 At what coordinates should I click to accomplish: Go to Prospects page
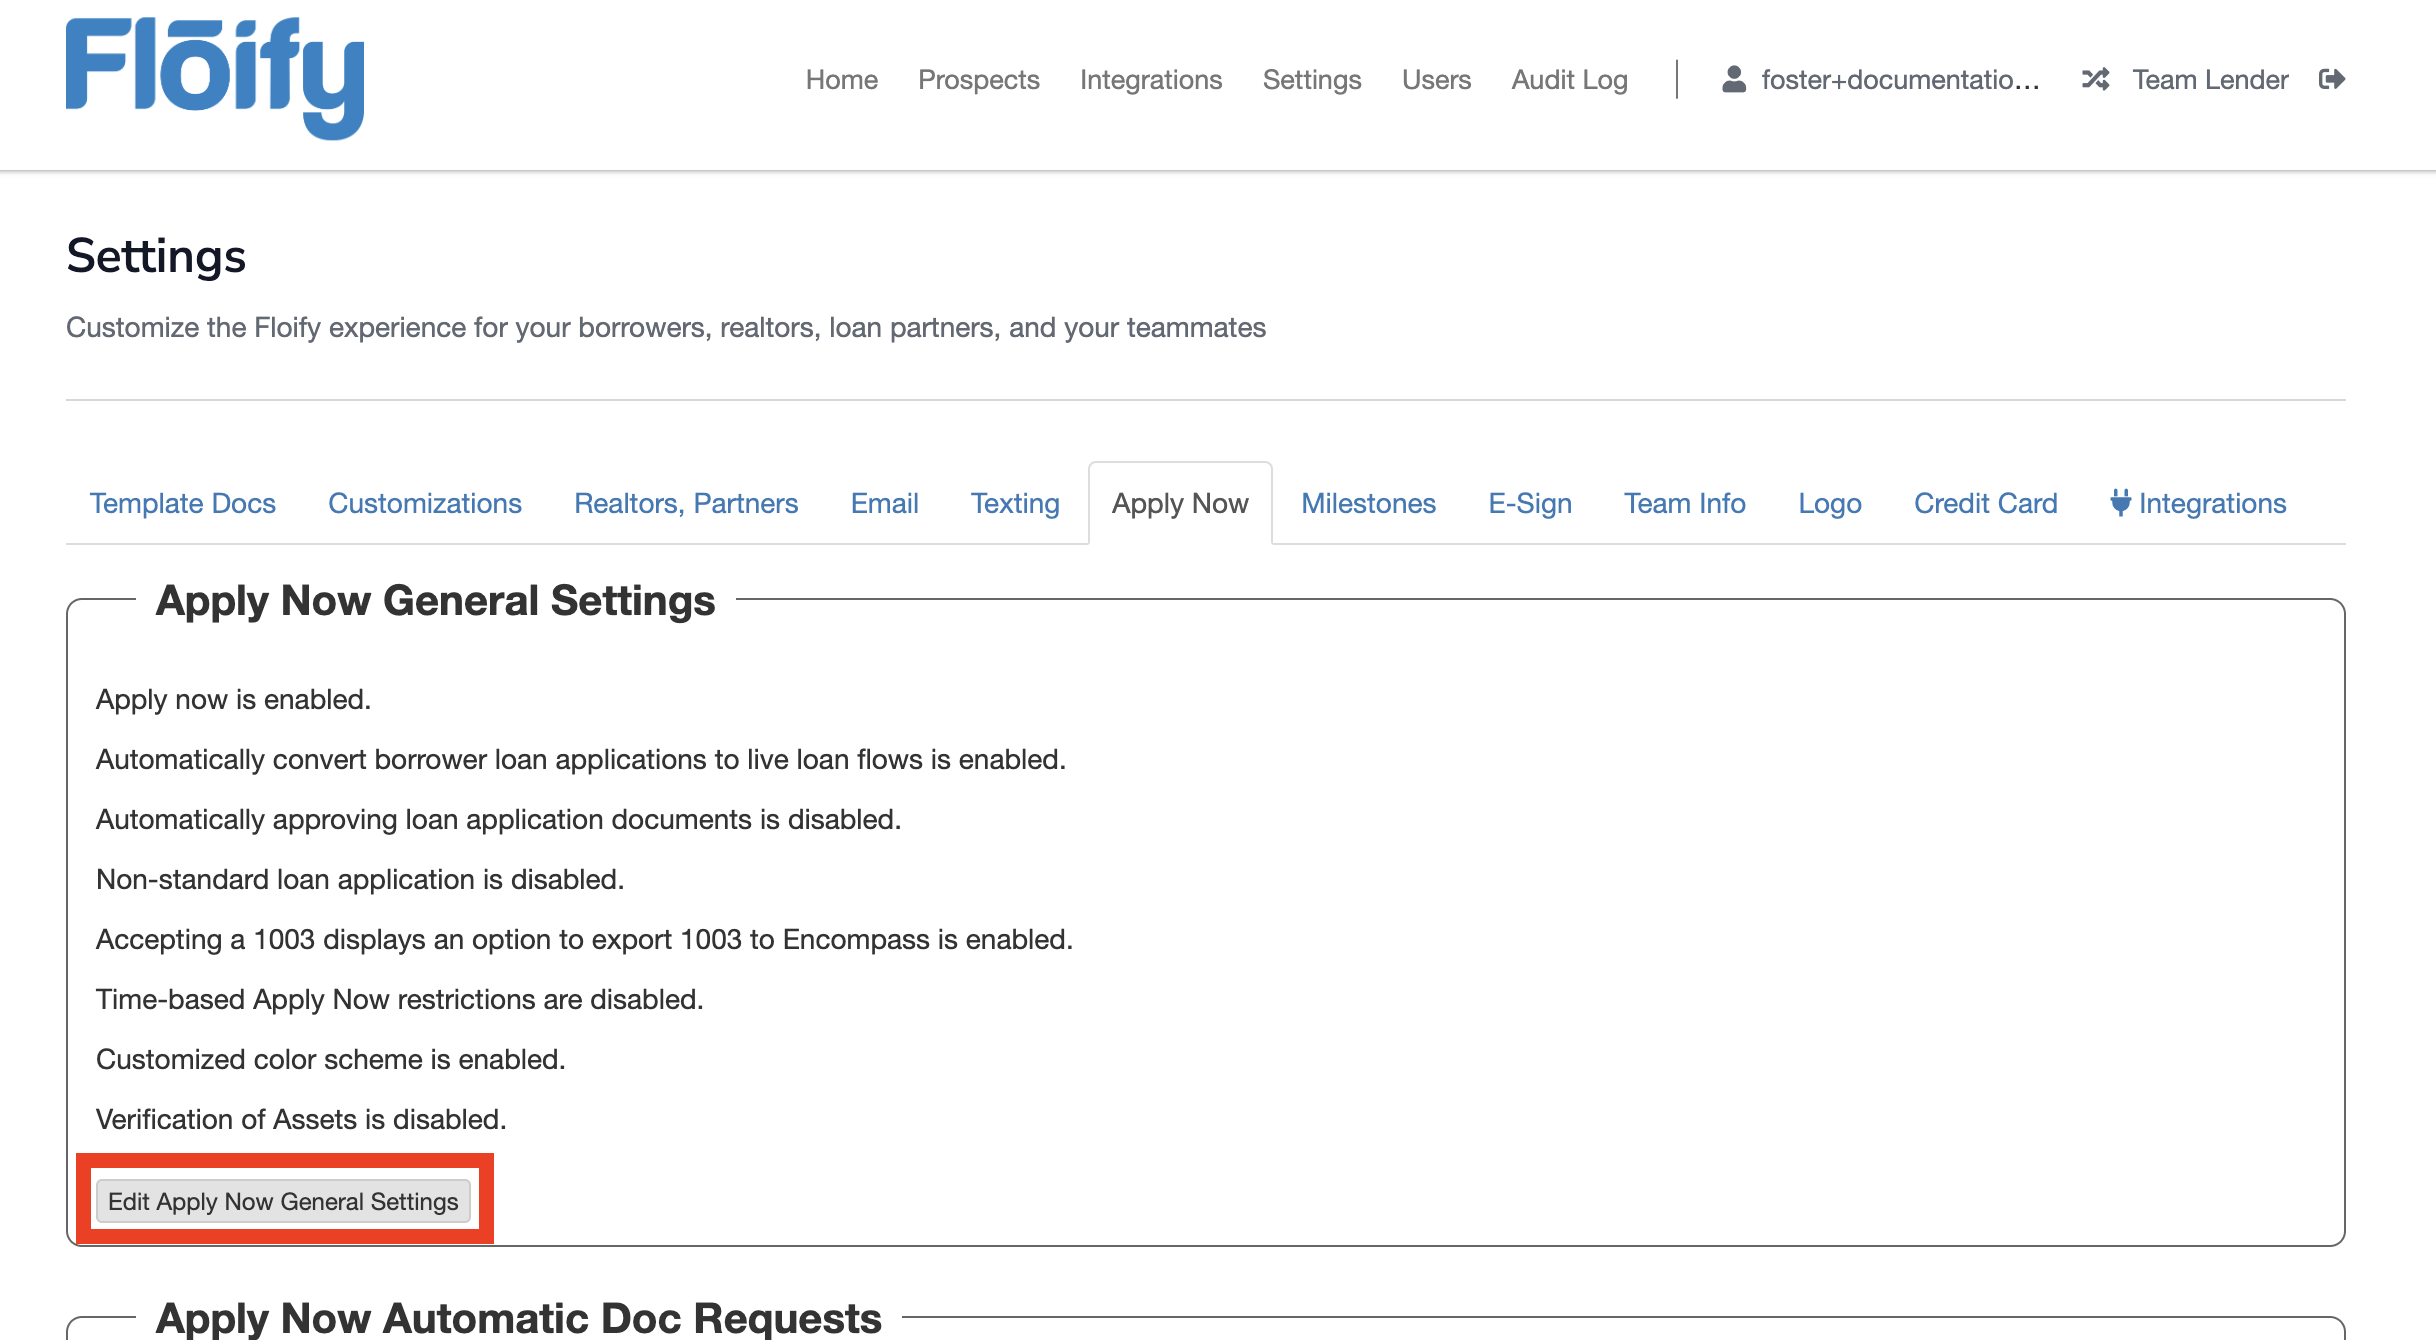tap(978, 80)
